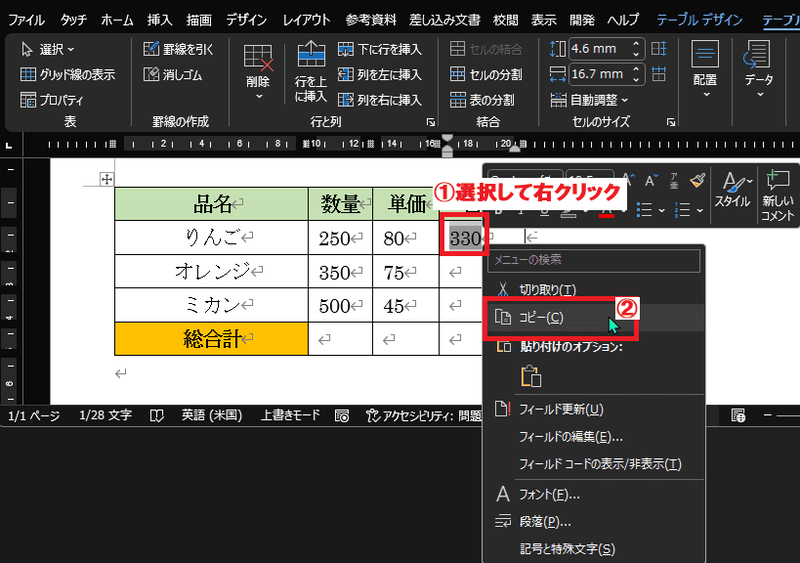The height and width of the screenshot is (563, 800).
Task: Decrease column width with down spinner
Action: coord(636,80)
